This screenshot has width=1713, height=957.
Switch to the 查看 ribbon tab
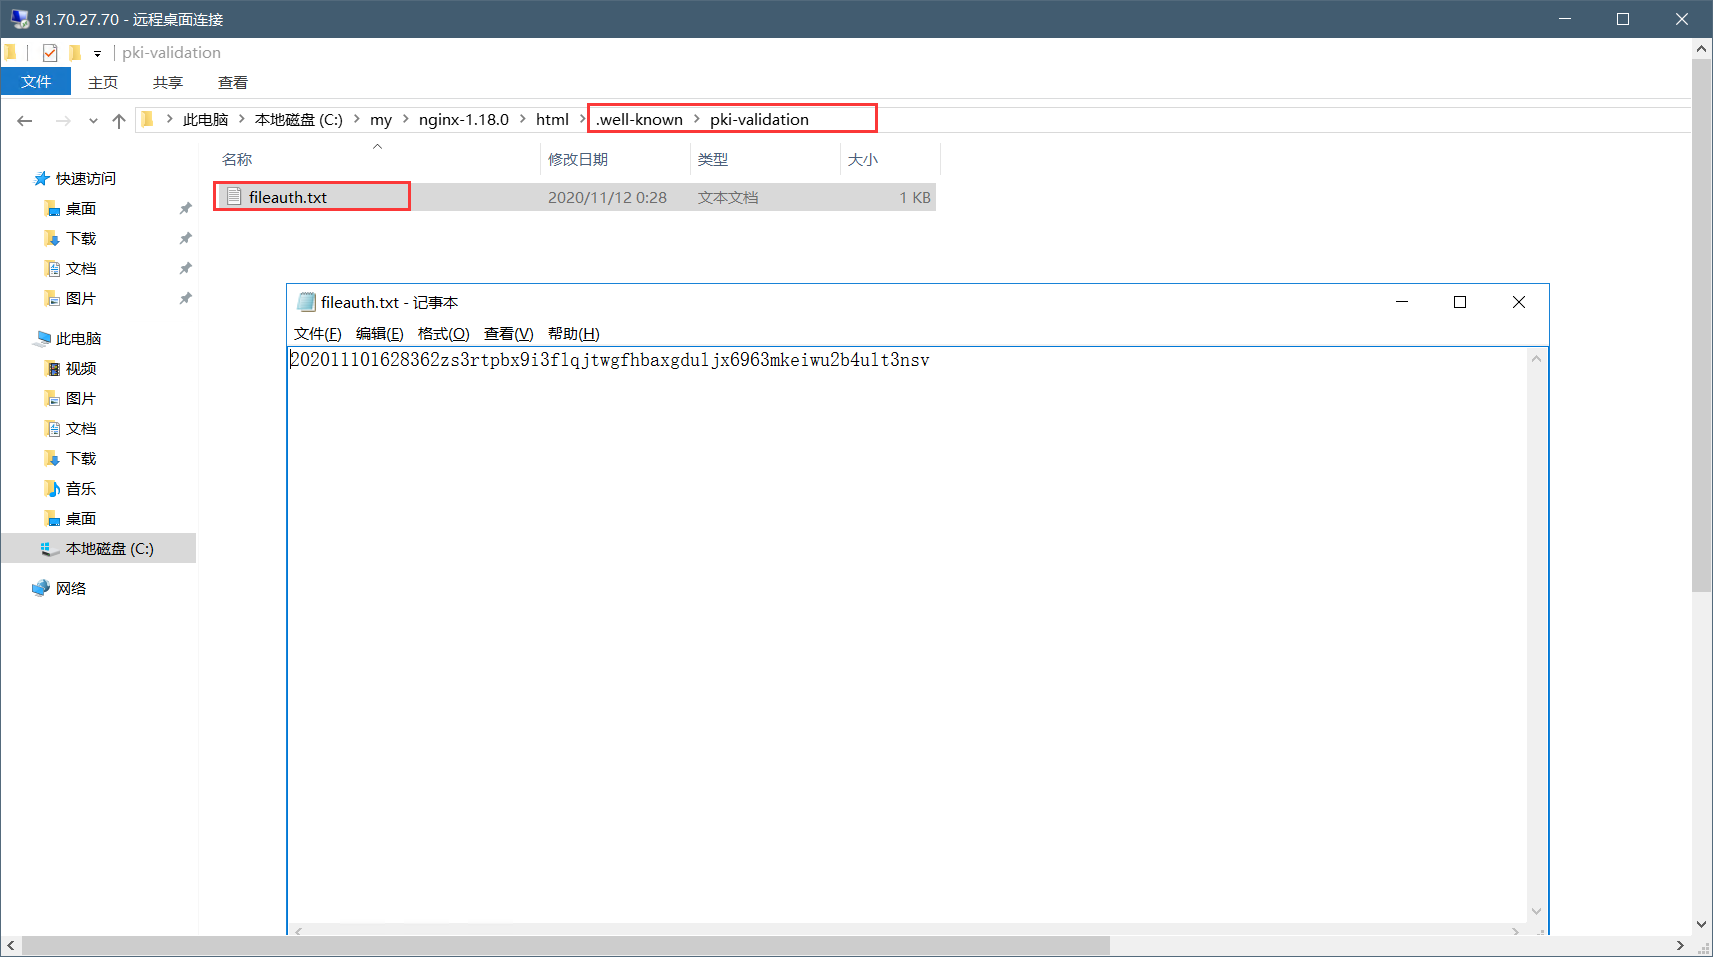[x=233, y=82]
